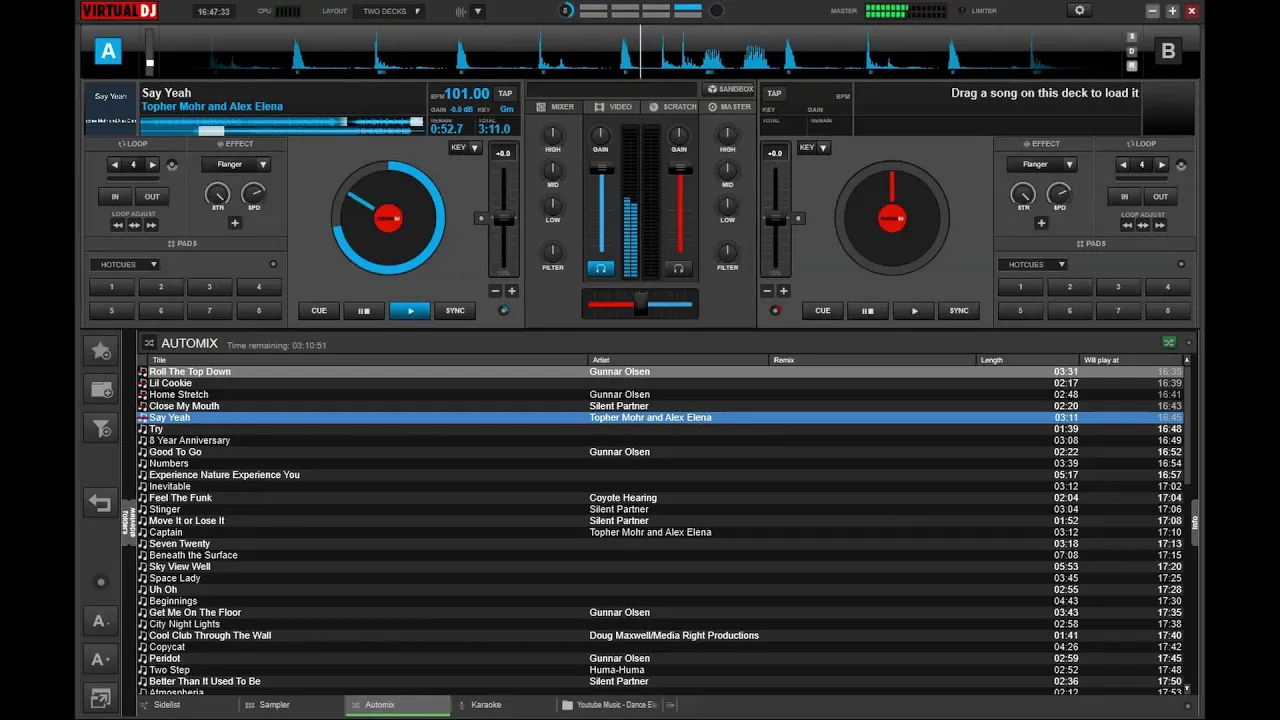Click the SYNC button on deck A
The image size is (1280, 720).
[455, 311]
